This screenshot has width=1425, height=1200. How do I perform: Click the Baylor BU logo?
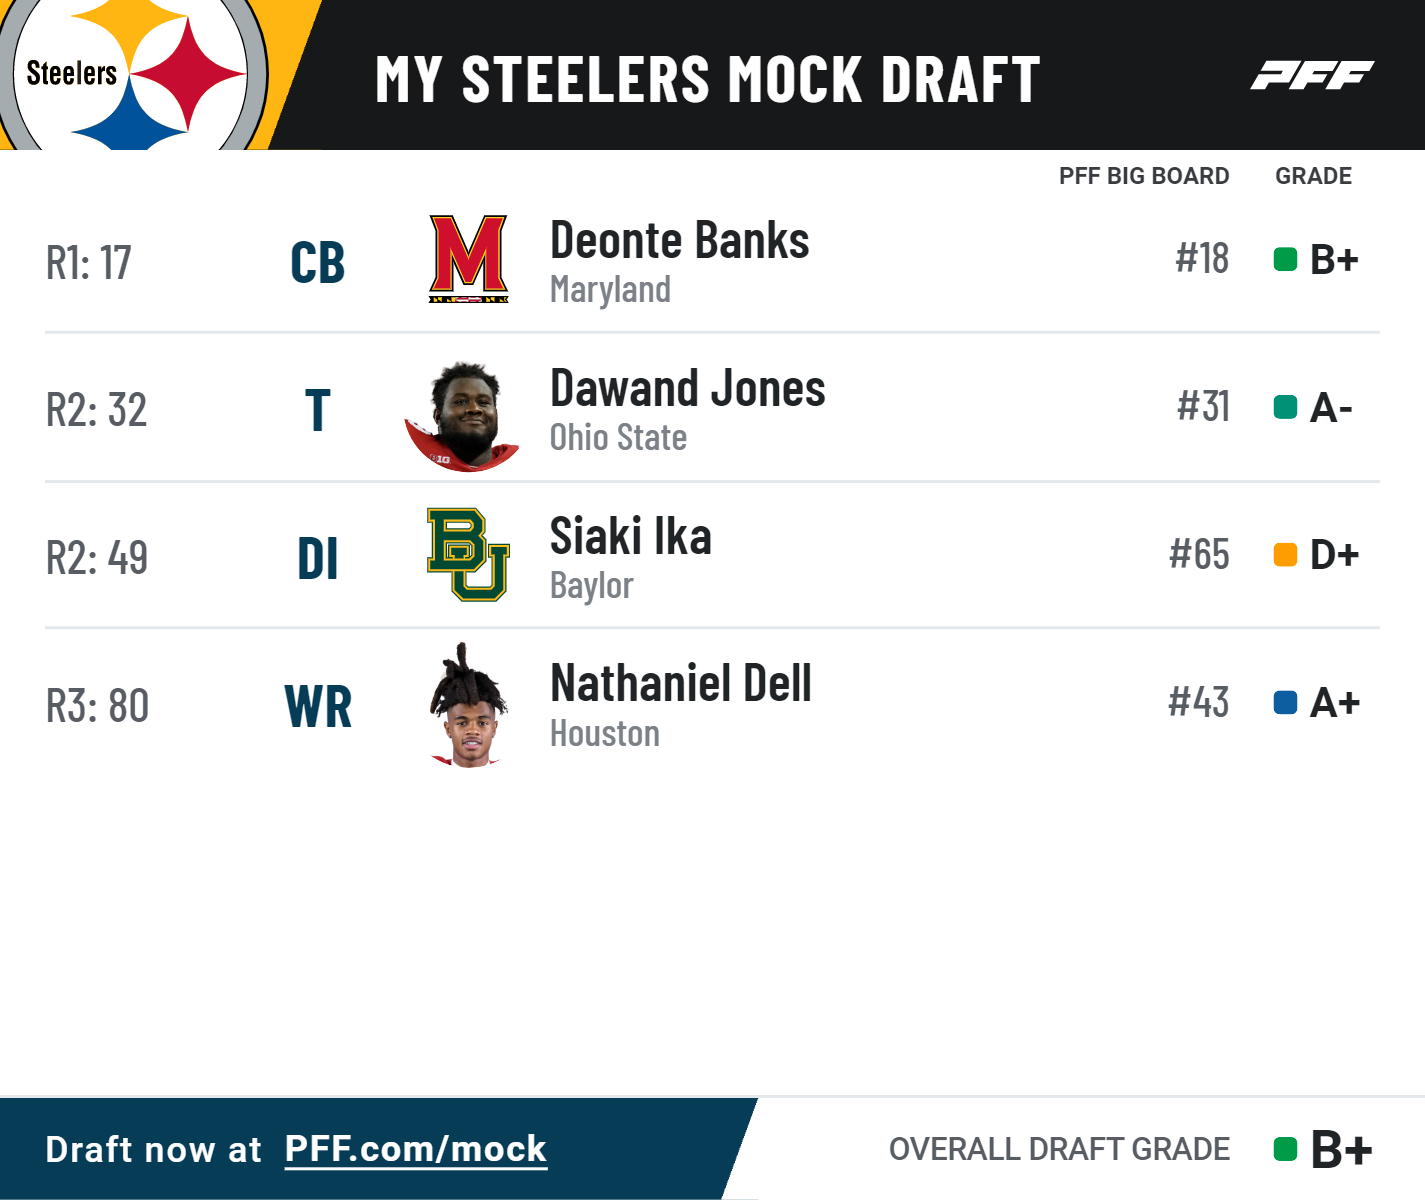click(x=469, y=555)
